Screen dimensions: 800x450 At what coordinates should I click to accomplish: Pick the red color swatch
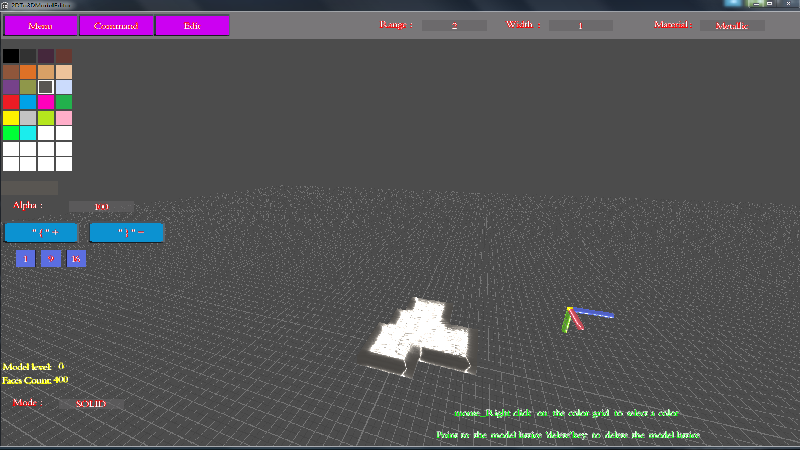point(11,102)
